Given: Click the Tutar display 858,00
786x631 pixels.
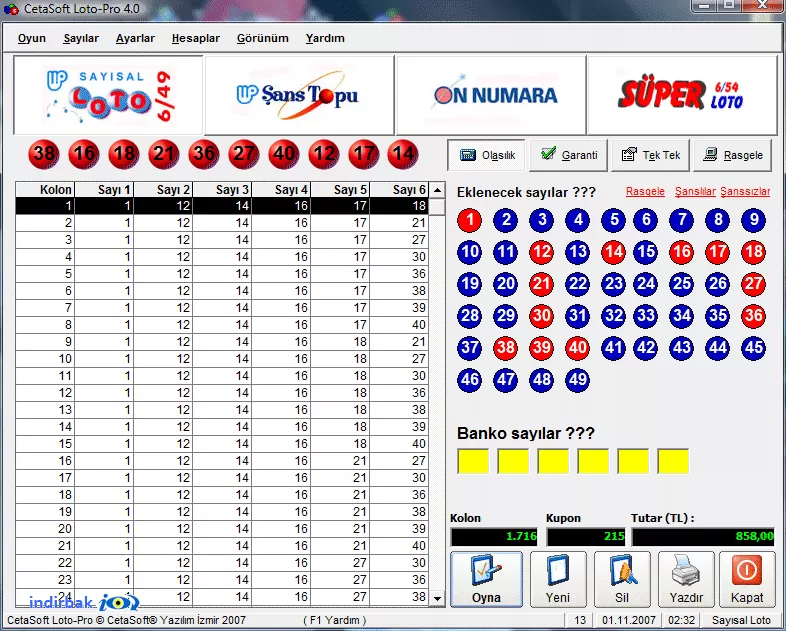Looking at the screenshot, I should (703, 537).
